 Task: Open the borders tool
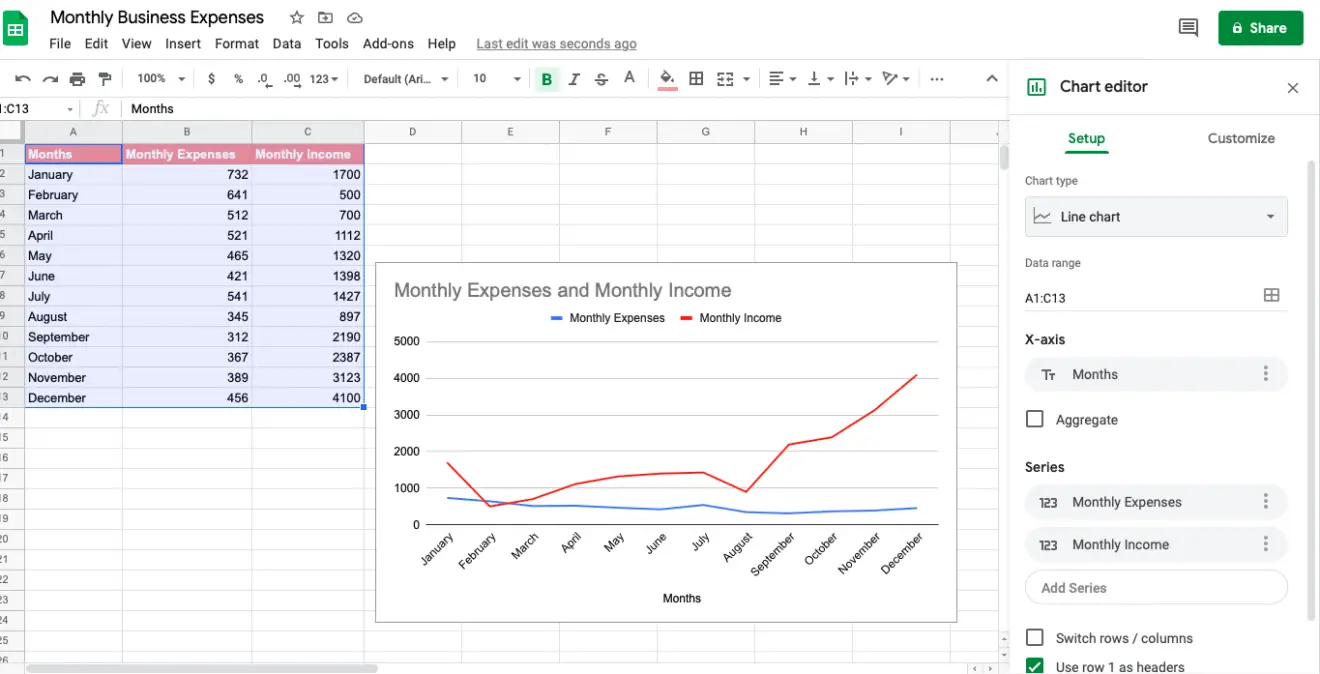pos(696,78)
